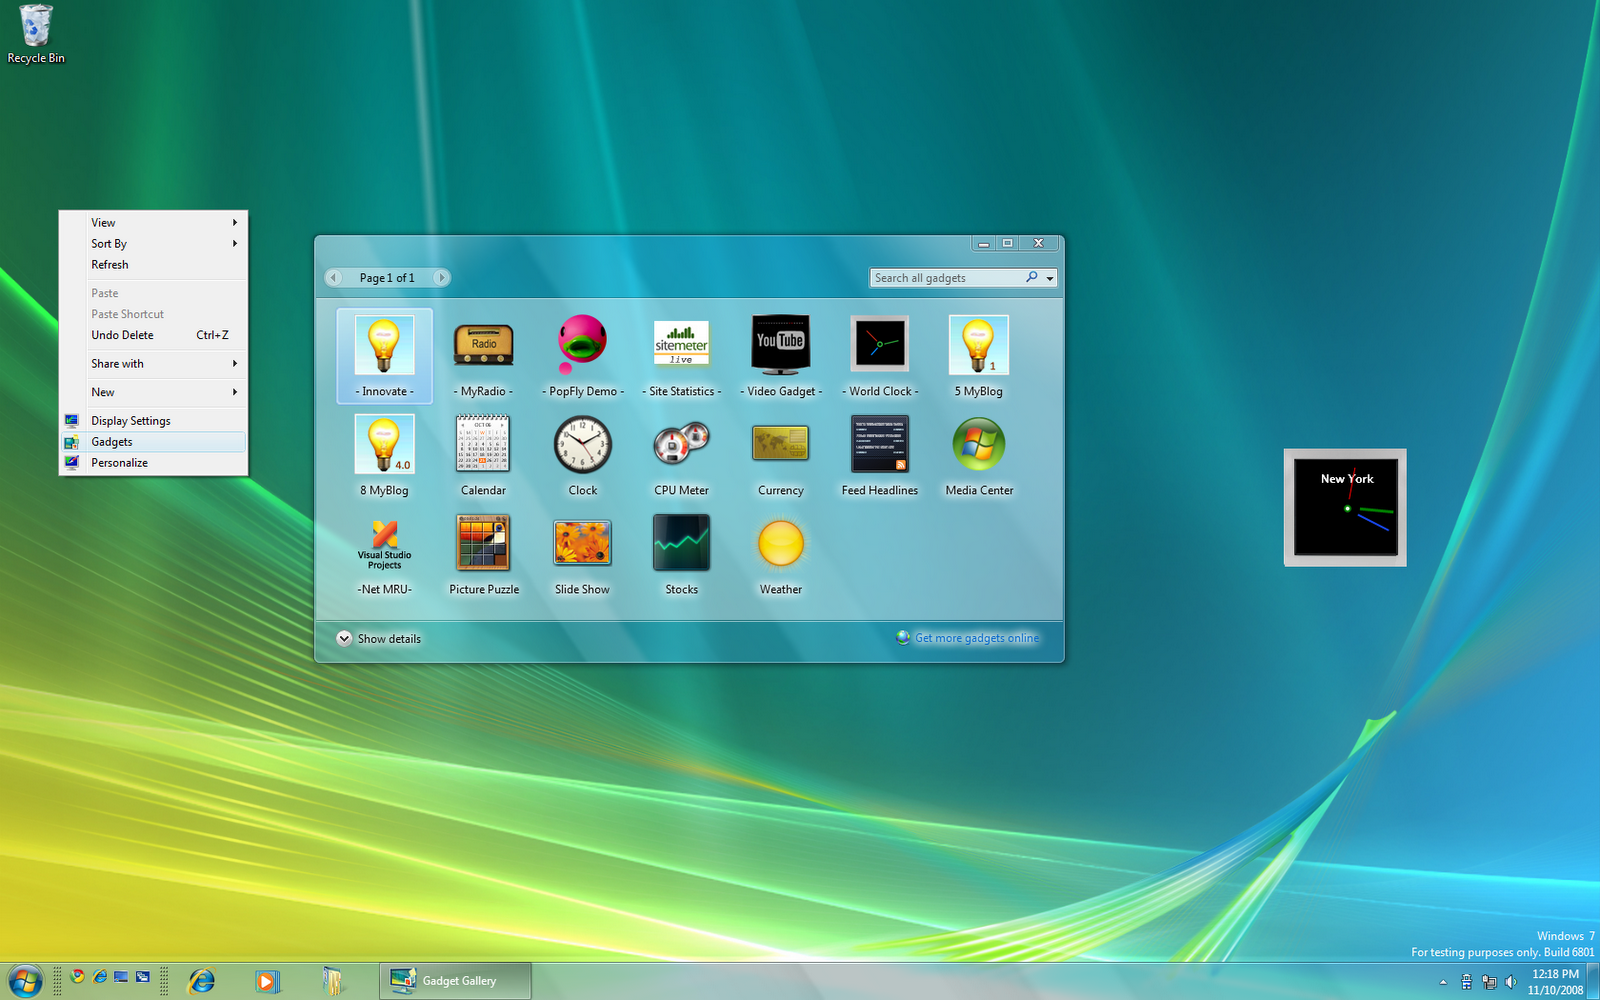Select the Site Statistics gadget
The image size is (1600, 1000).
click(681, 343)
